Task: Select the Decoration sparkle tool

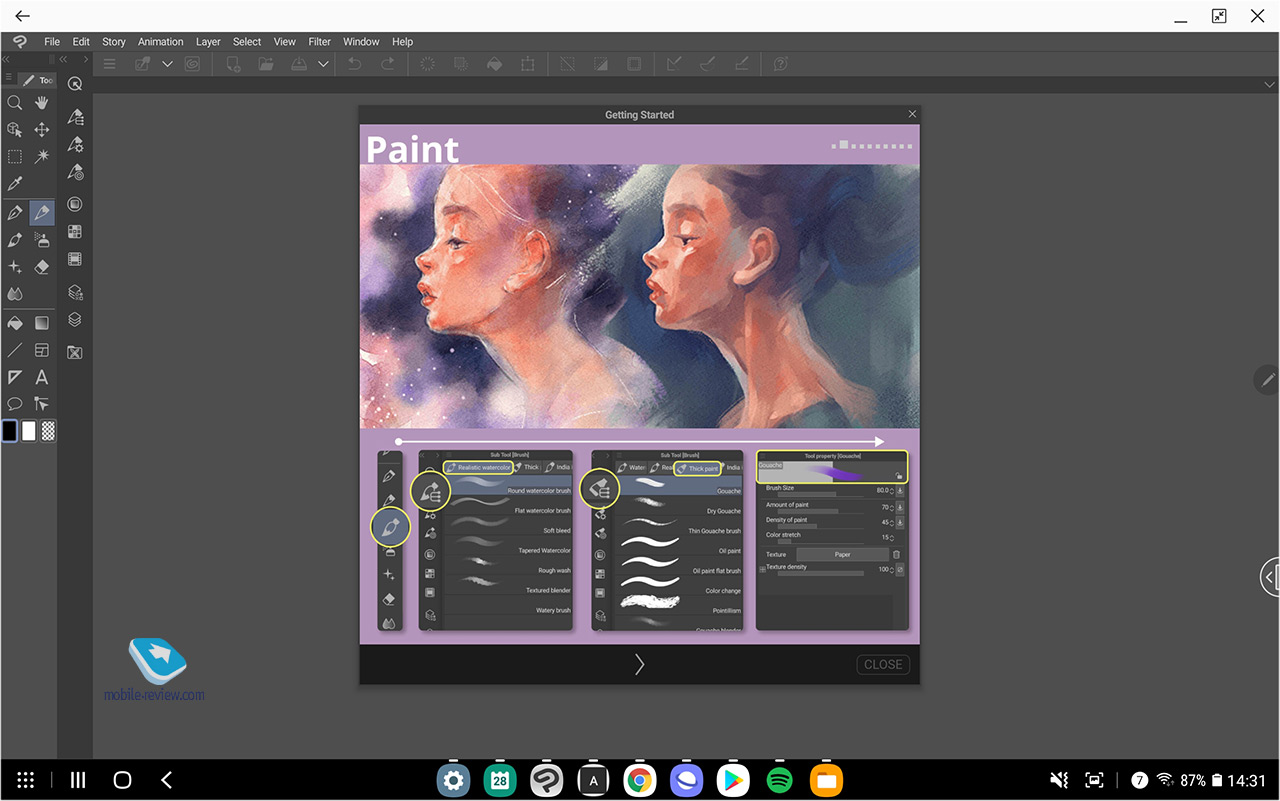Action: click(x=14, y=267)
